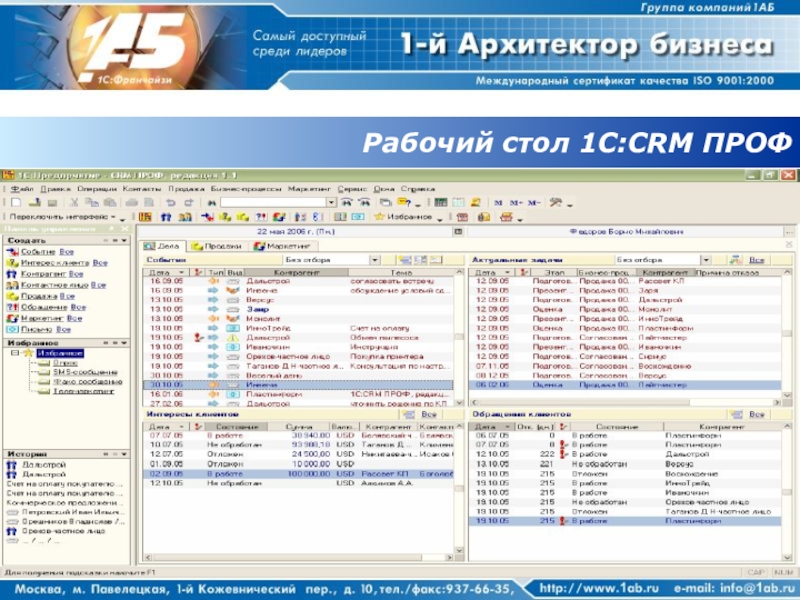Open the Переключить интерфейс dropdown
This screenshot has width=800, height=600.
click(x=63, y=217)
